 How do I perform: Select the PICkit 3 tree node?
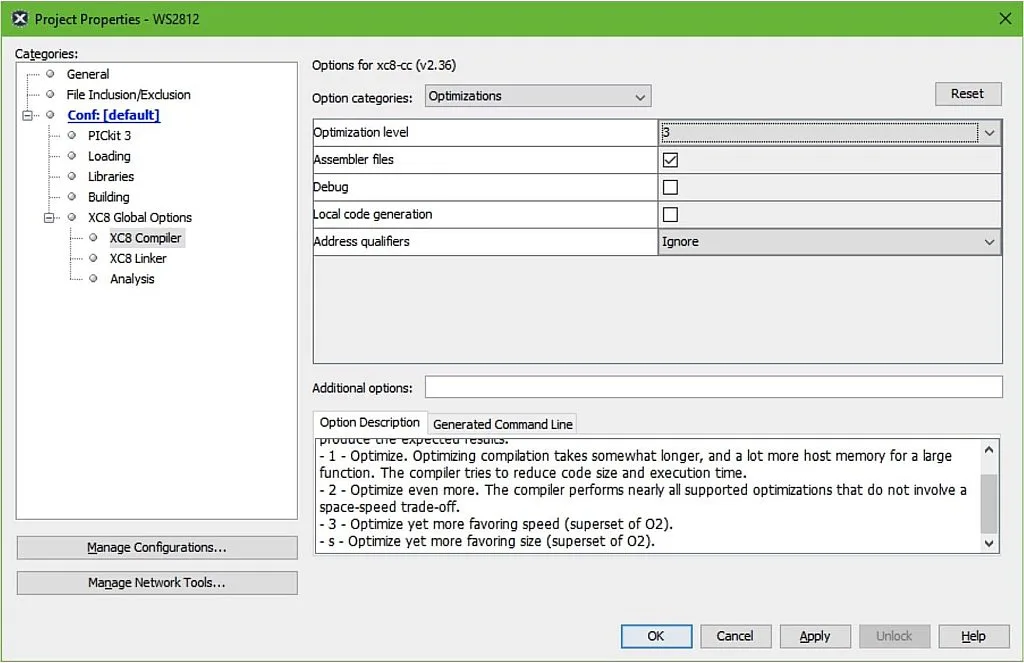coord(109,136)
